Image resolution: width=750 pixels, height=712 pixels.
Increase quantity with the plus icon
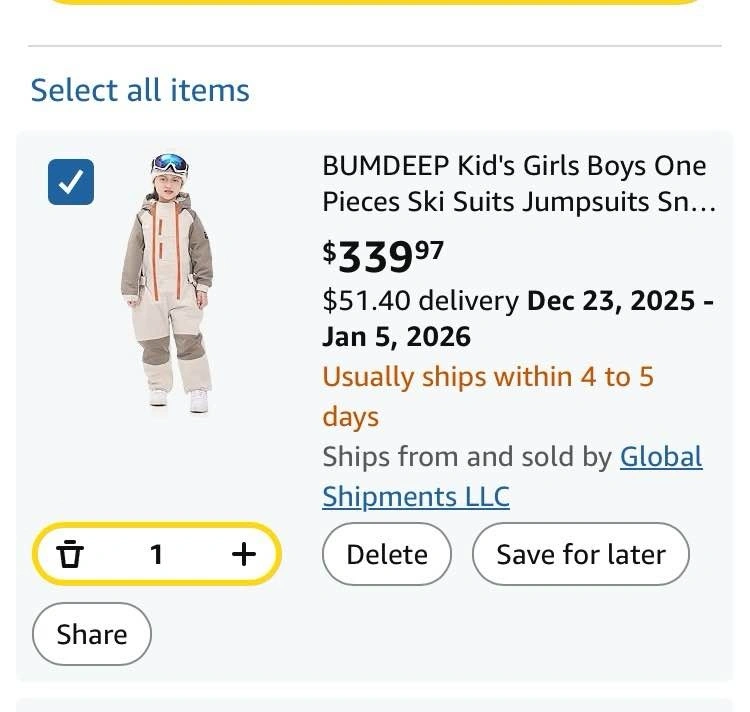pos(244,553)
